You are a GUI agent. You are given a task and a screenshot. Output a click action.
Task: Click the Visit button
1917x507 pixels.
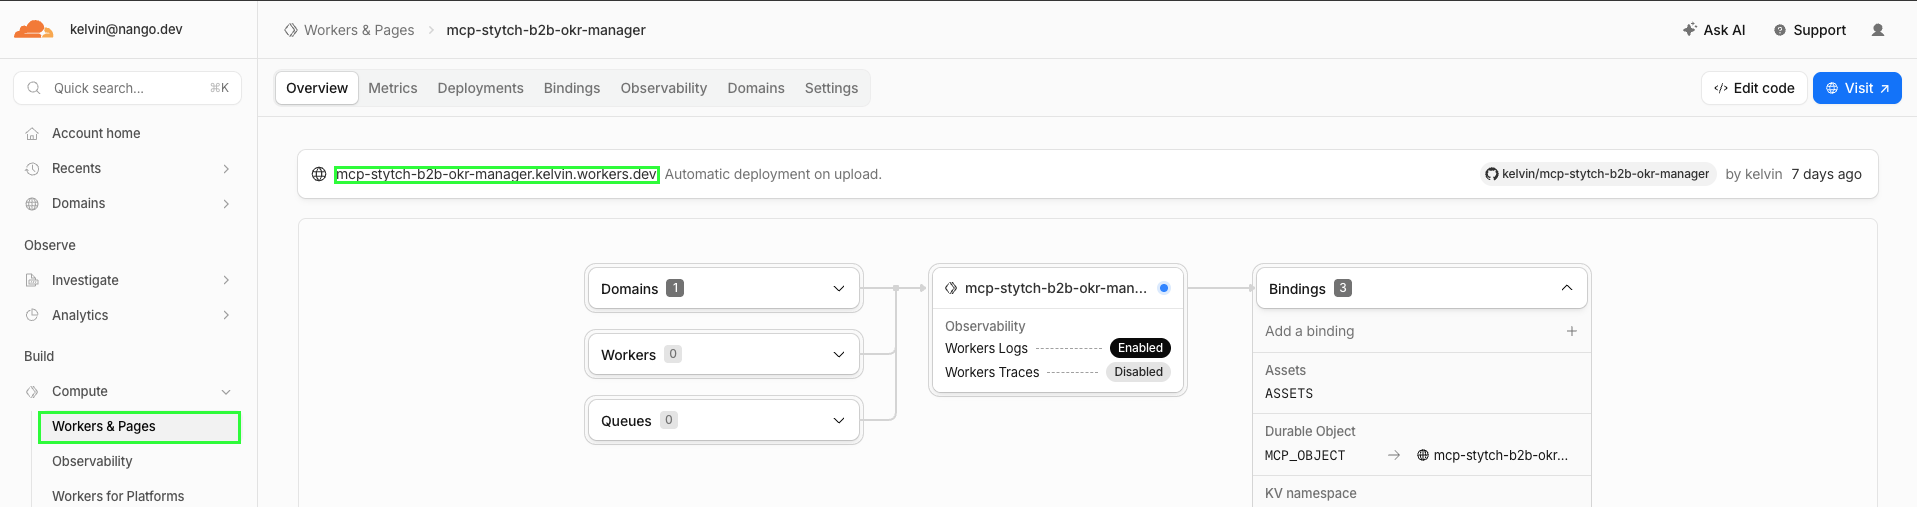pos(1857,88)
